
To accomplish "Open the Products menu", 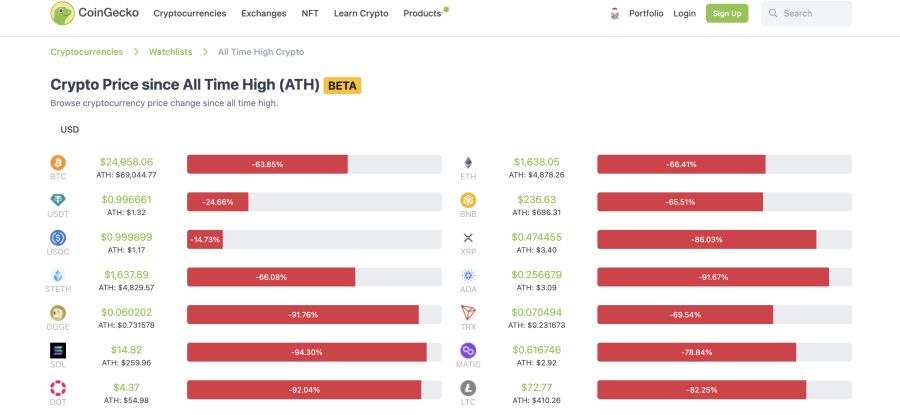I will tap(422, 13).
